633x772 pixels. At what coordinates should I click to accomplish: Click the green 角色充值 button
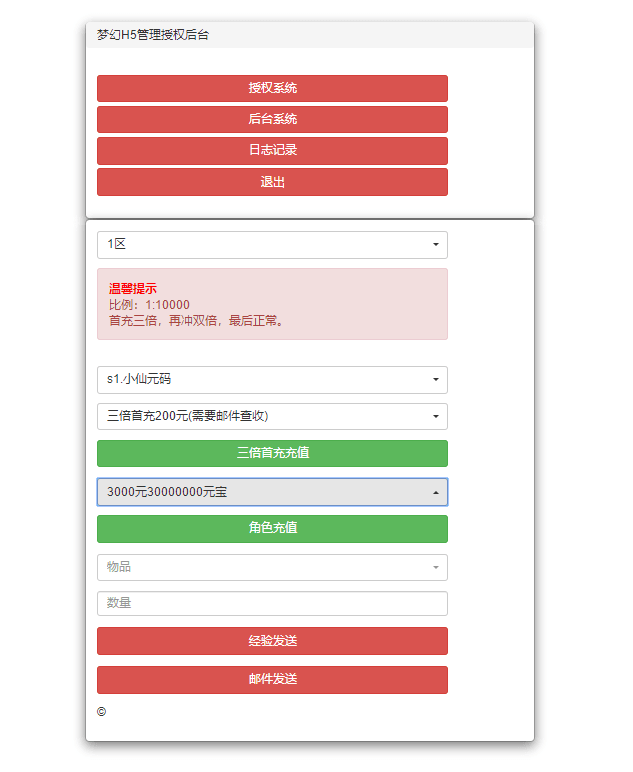tap(272, 529)
